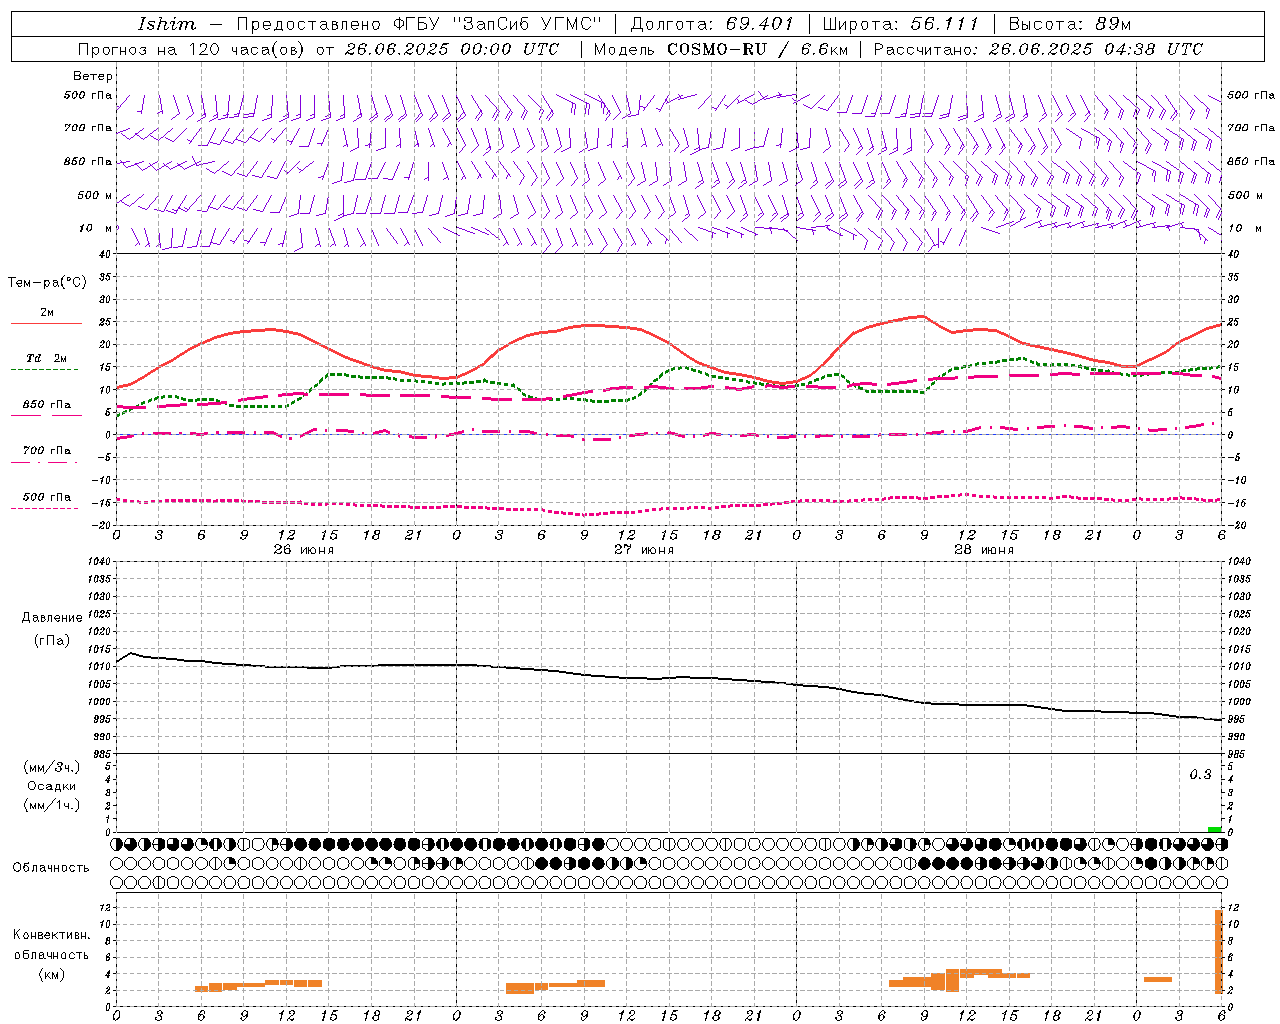The image size is (1280, 1024).
Task: Click the longitude value 69.401
Action: click(x=760, y=24)
